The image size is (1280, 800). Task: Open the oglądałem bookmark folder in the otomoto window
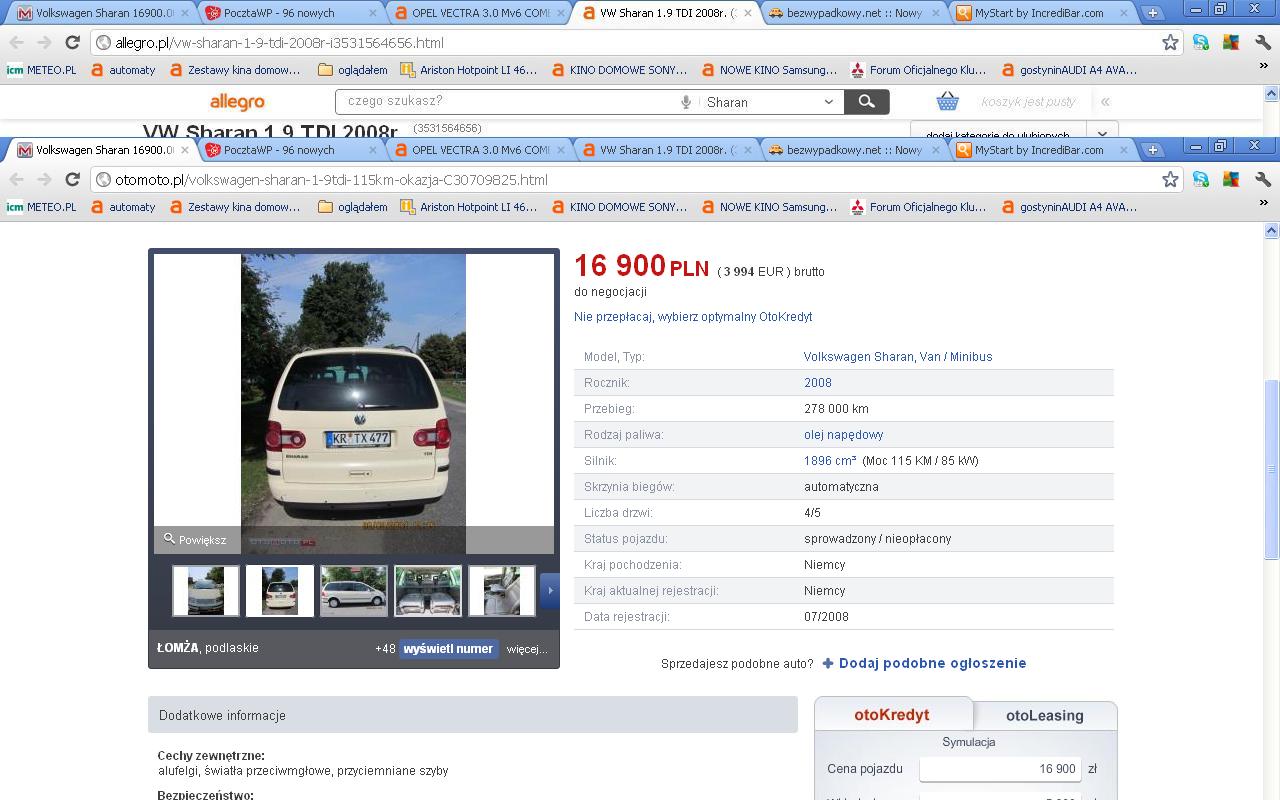353,207
